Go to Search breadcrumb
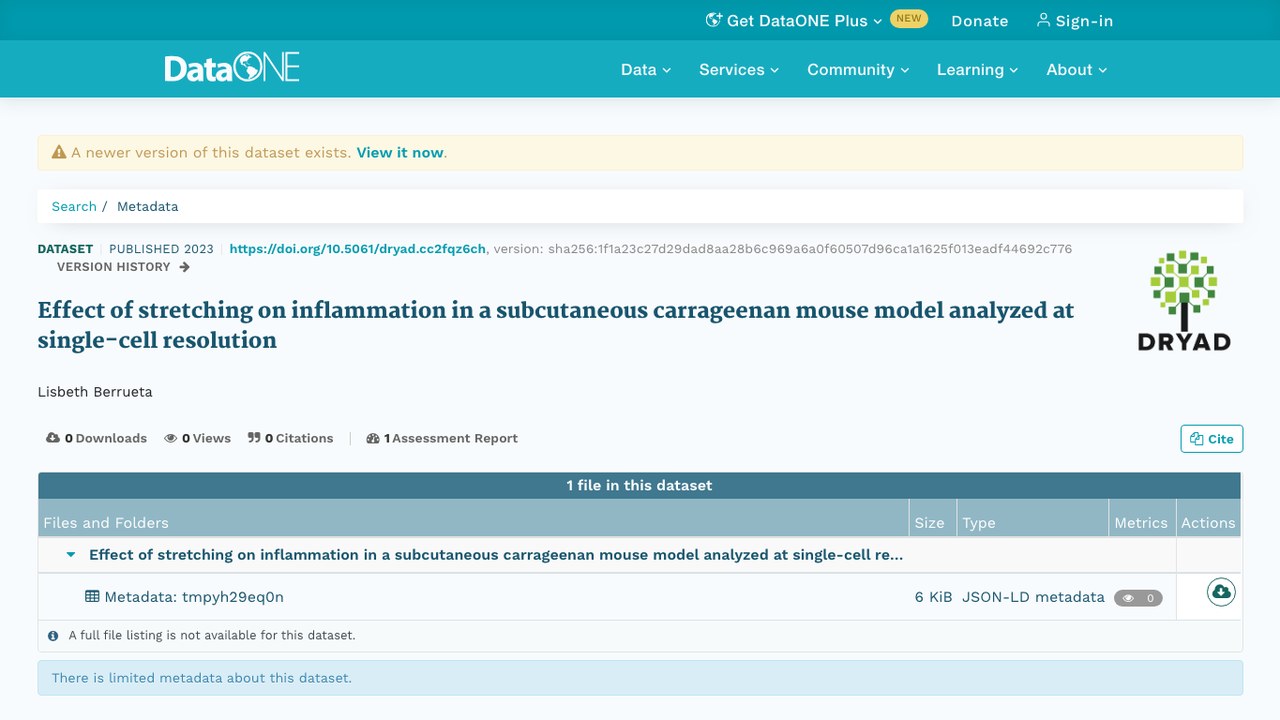 point(74,206)
